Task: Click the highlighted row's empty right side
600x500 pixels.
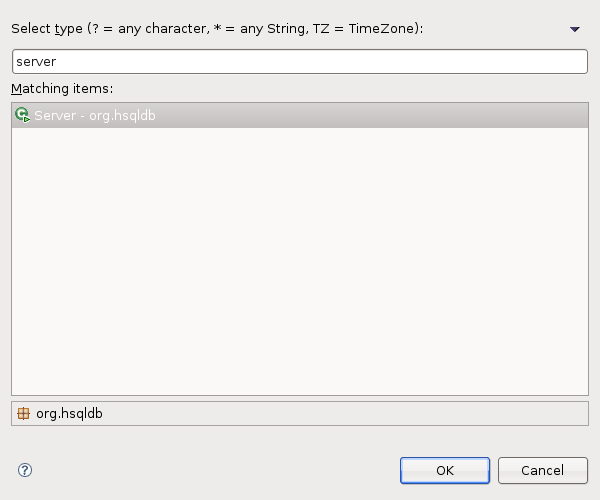Action: (400, 116)
